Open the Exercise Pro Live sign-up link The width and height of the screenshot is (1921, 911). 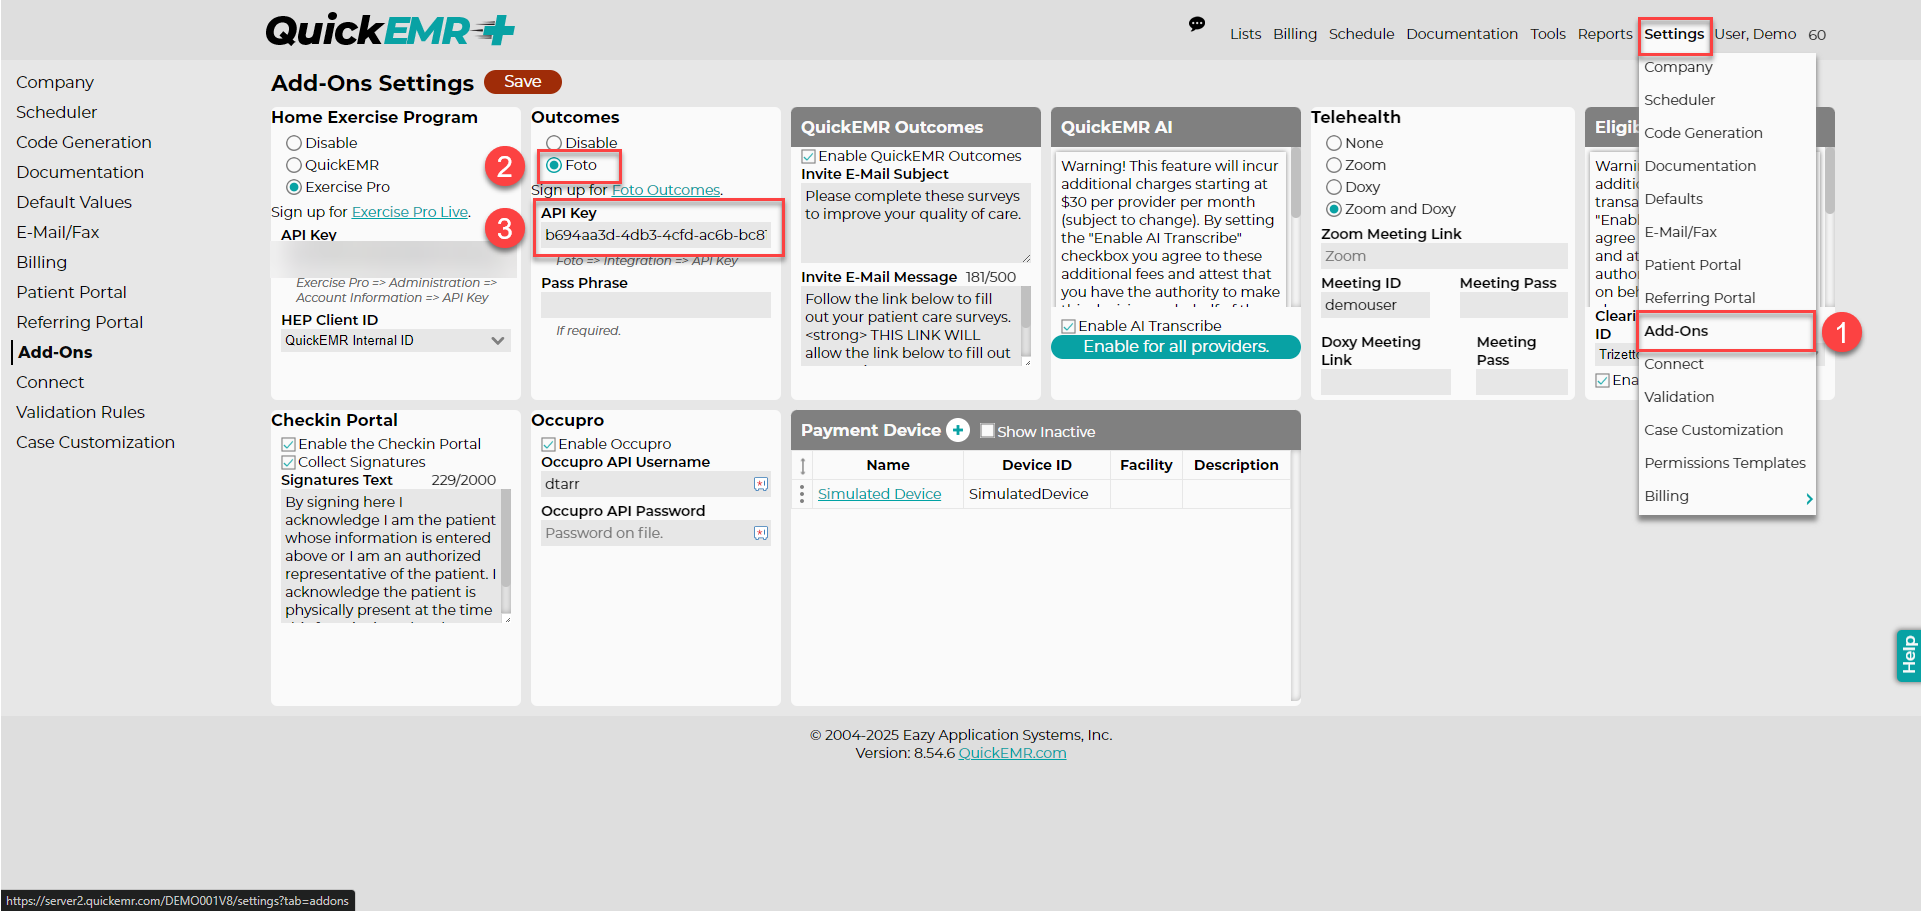410,212
